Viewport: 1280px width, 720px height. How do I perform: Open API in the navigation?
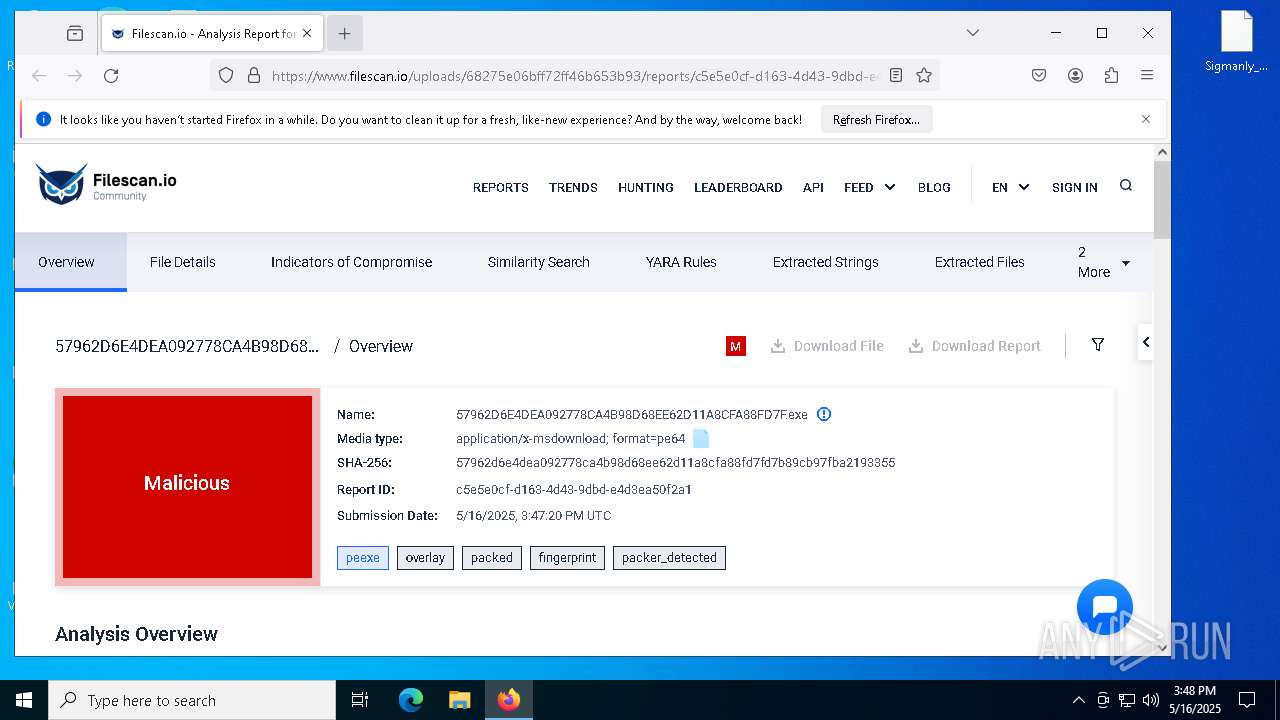click(x=813, y=187)
